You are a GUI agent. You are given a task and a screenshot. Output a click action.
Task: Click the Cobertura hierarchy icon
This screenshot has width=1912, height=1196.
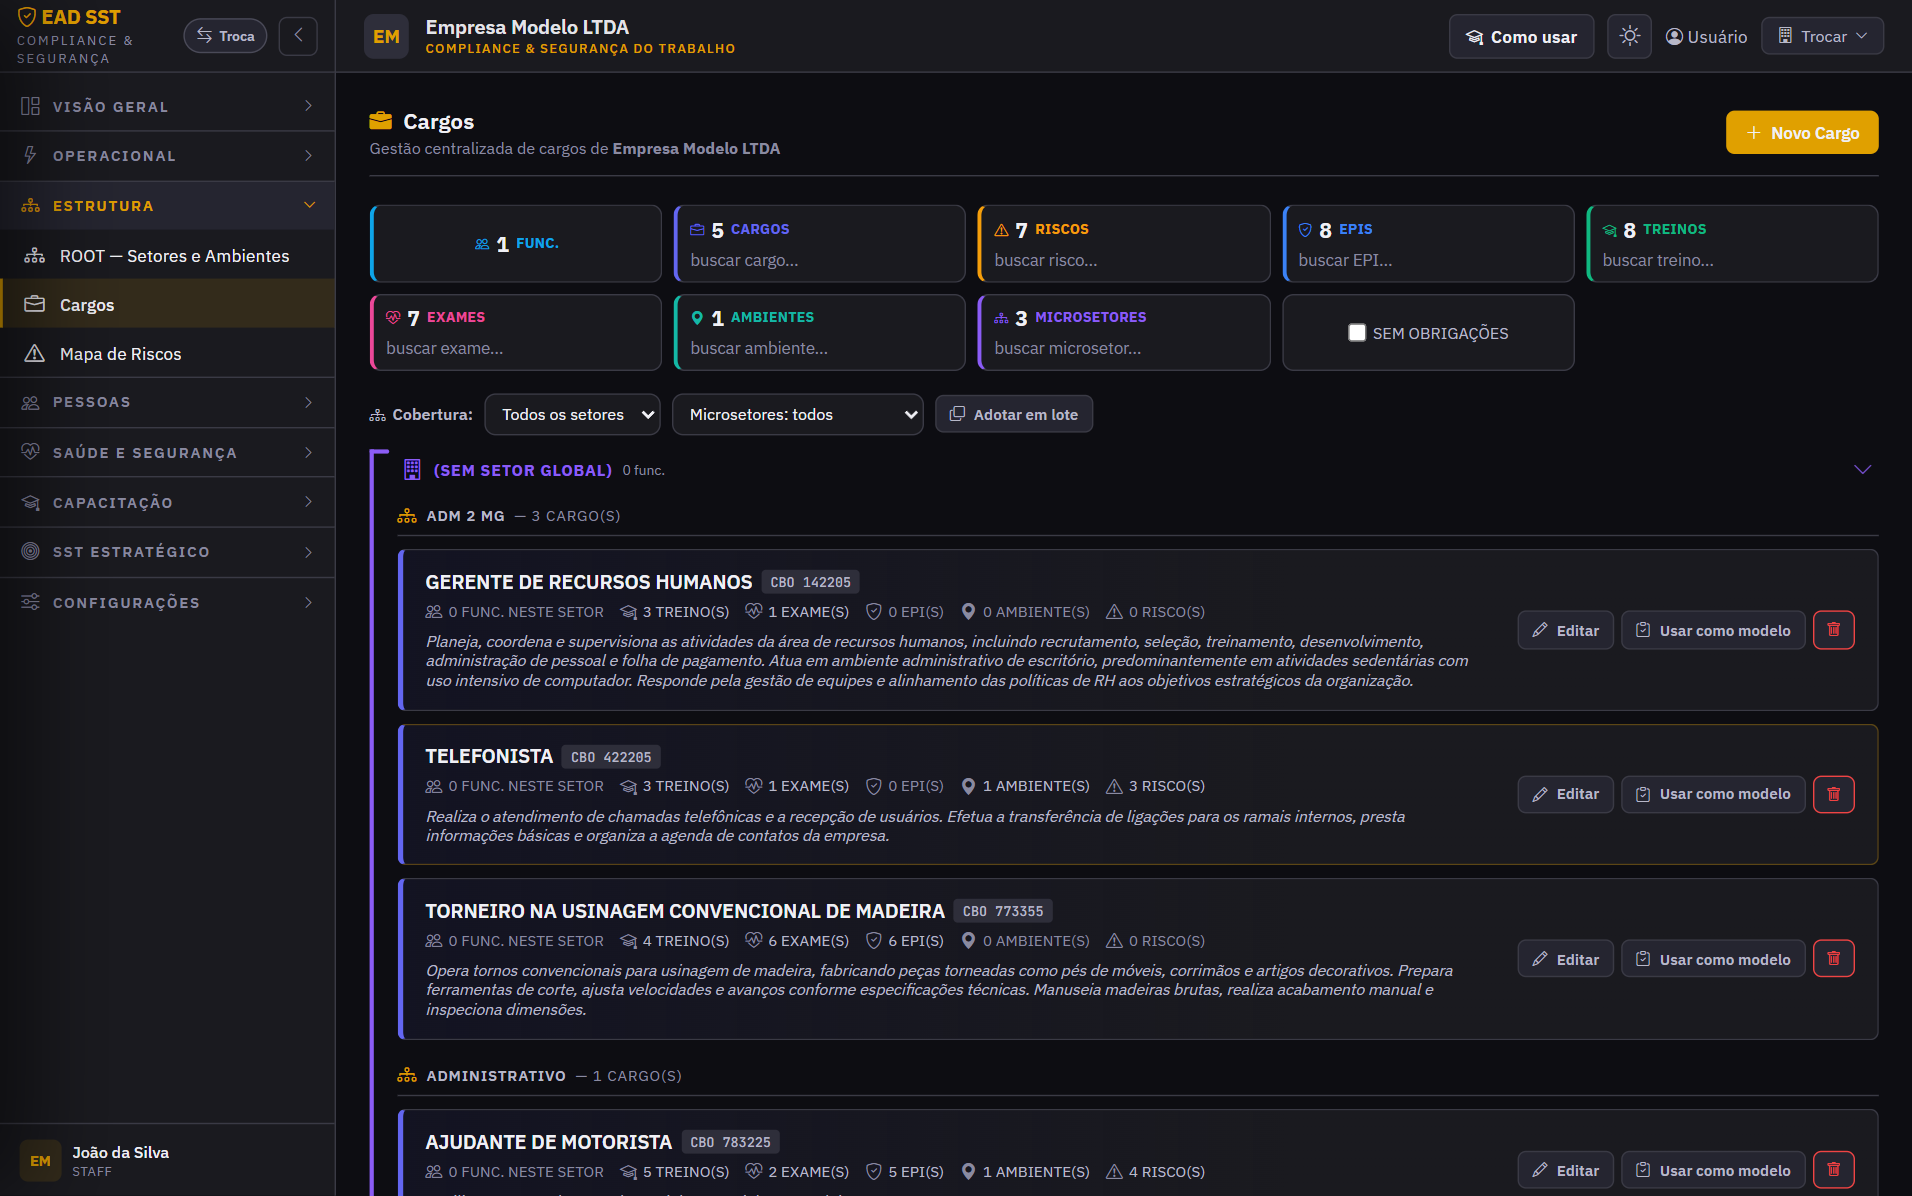[378, 415]
